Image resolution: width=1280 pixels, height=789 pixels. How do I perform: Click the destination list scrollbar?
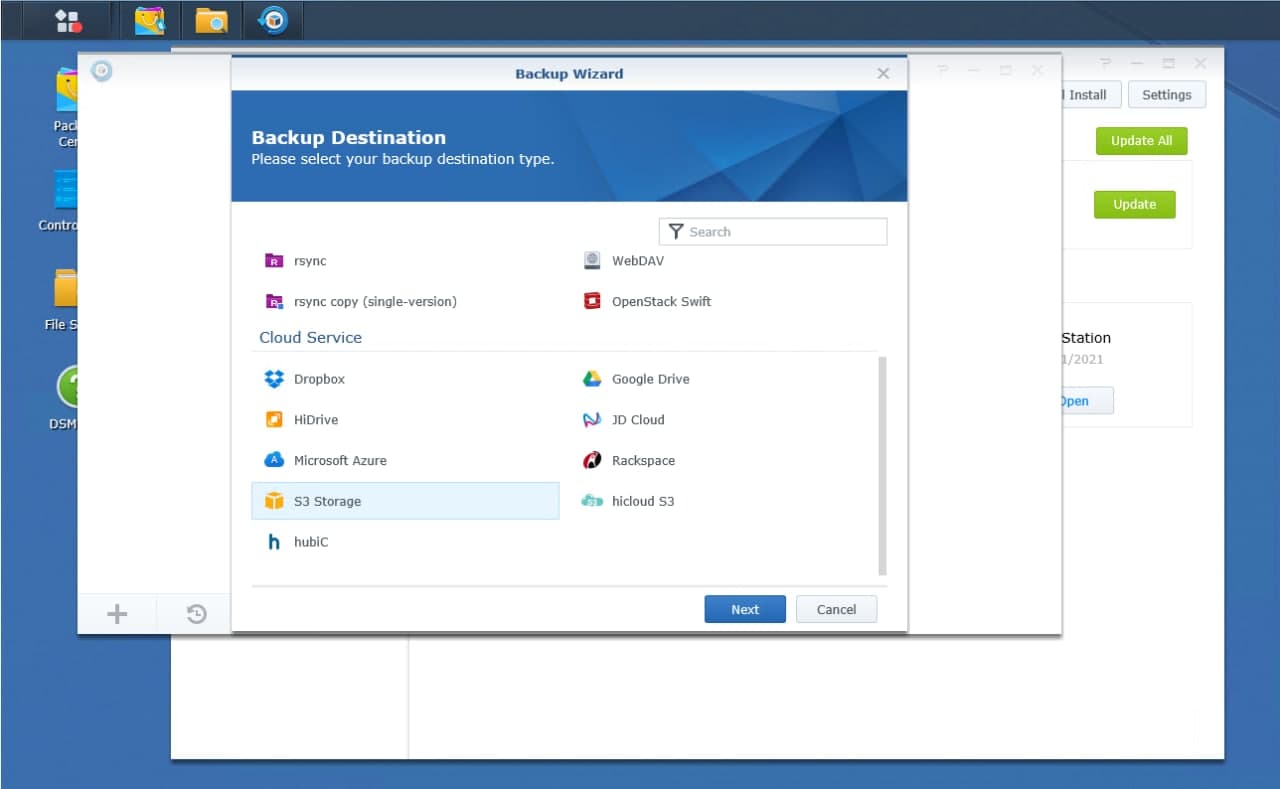coord(882,465)
